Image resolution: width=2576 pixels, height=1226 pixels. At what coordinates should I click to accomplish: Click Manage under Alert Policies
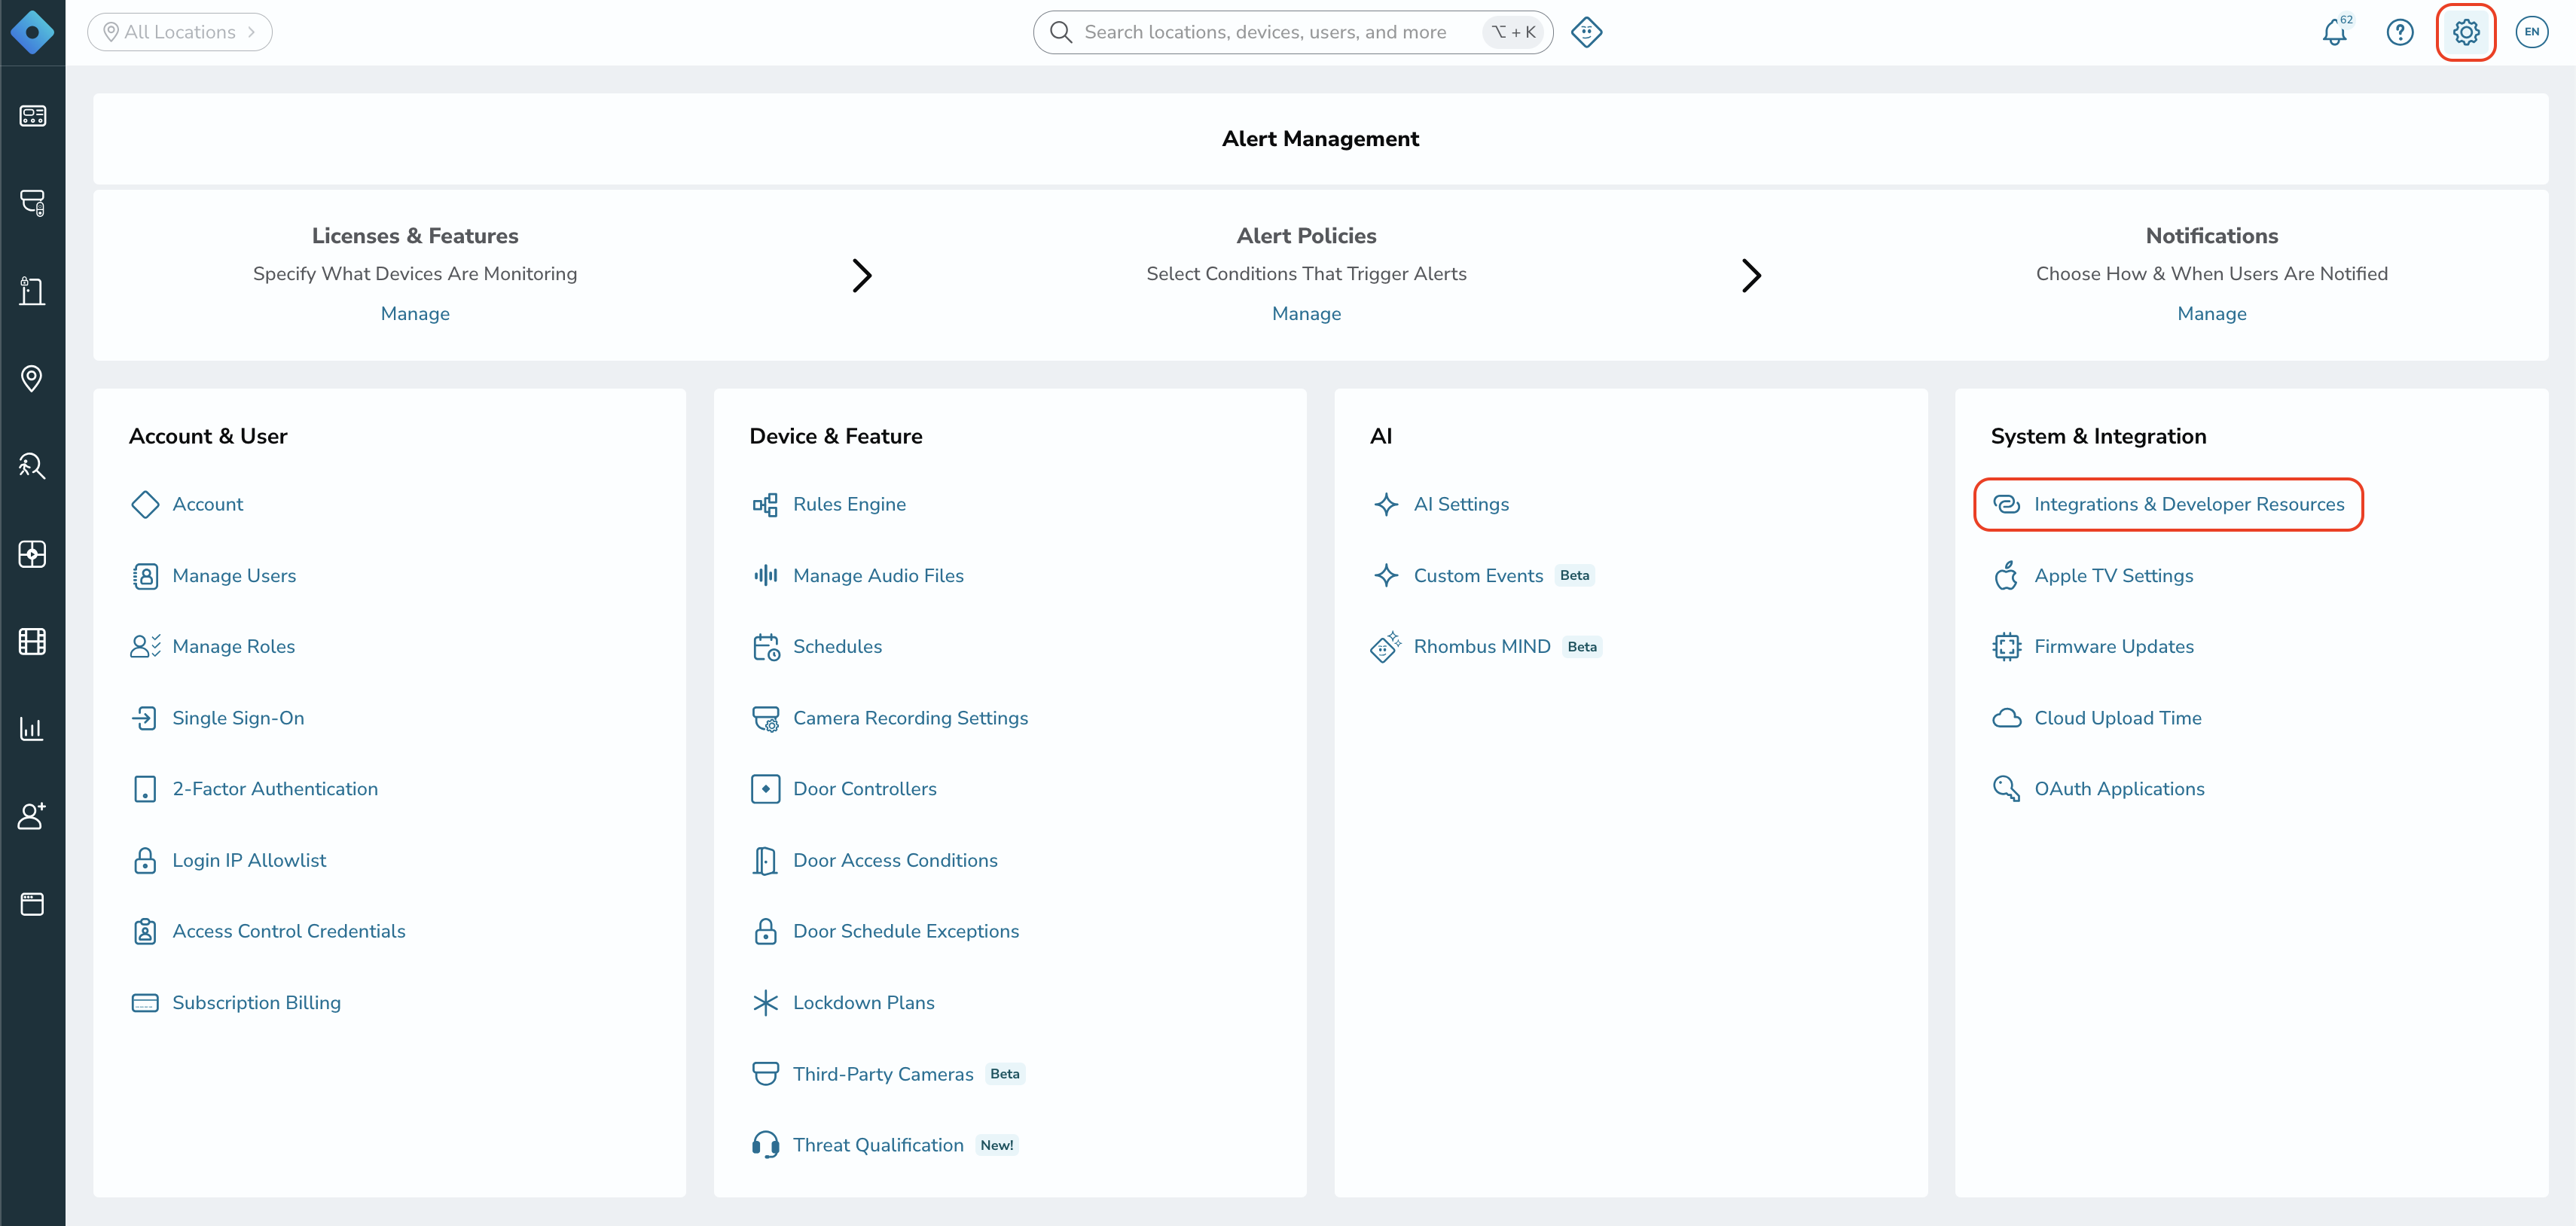click(x=1306, y=313)
